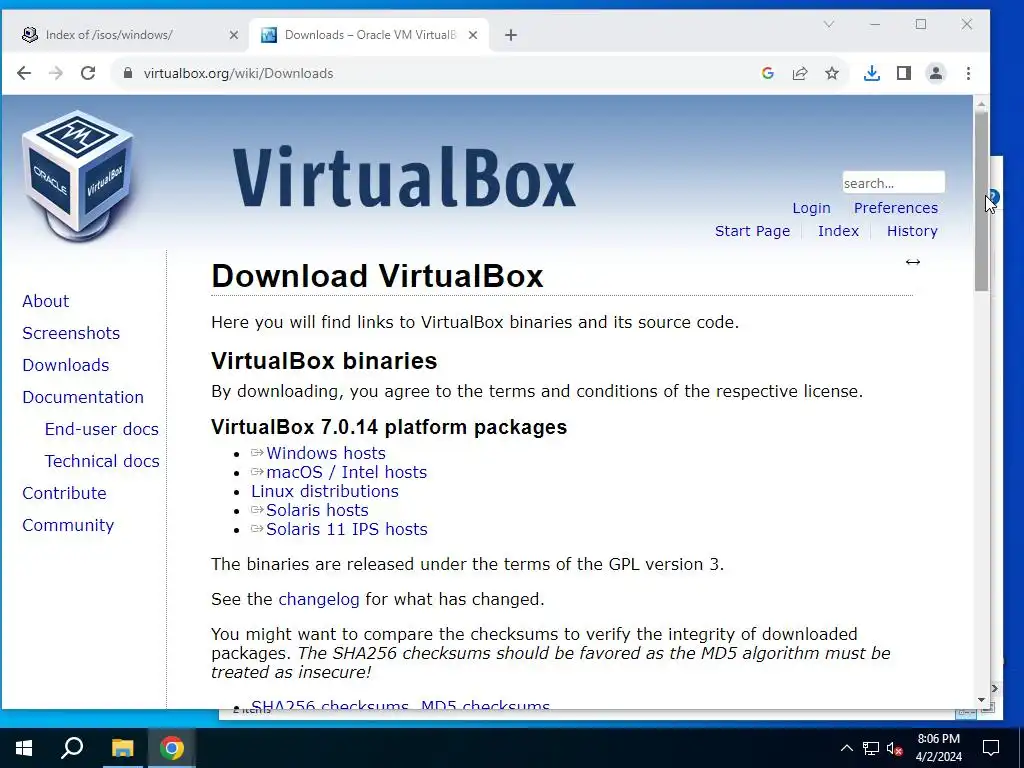Click the network tray icon
This screenshot has height=768, width=1024.
click(871, 748)
